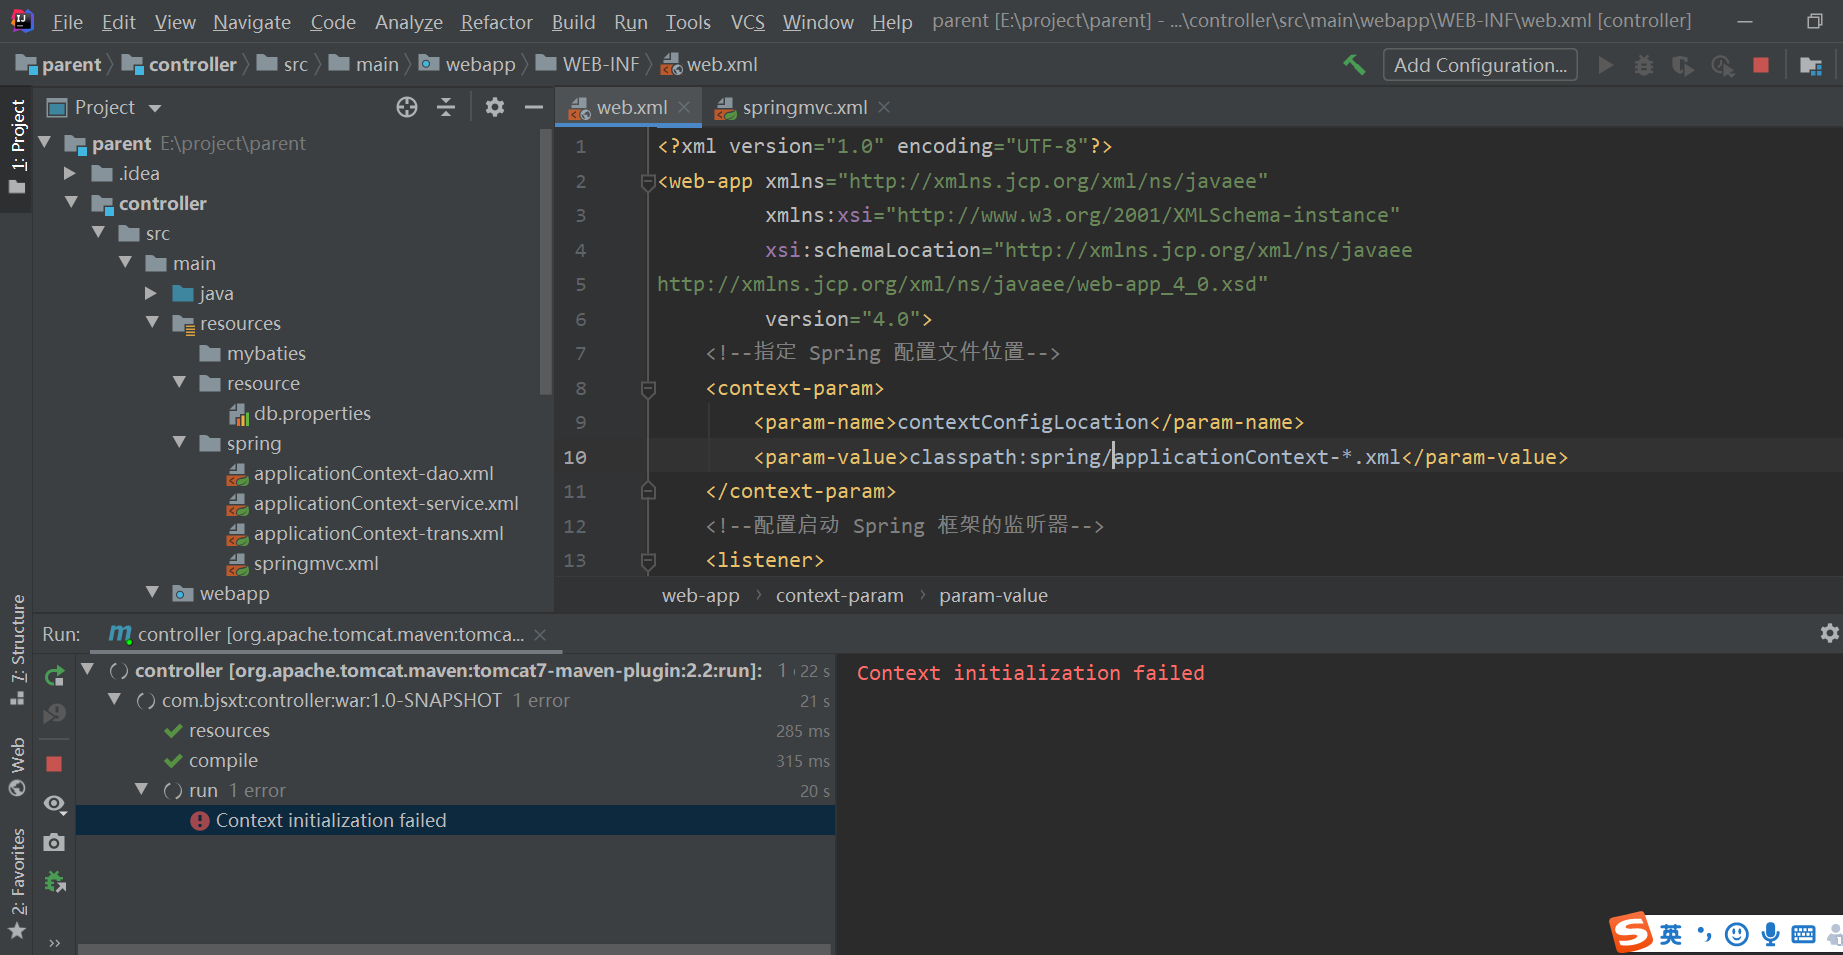Select the compile step in Run tree
This screenshot has width=1843, height=955.
(223, 761)
